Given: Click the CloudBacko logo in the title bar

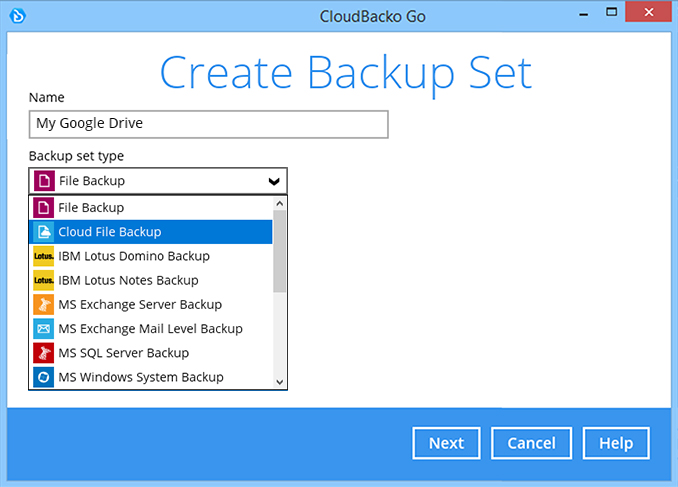Looking at the screenshot, I should [x=18, y=16].
